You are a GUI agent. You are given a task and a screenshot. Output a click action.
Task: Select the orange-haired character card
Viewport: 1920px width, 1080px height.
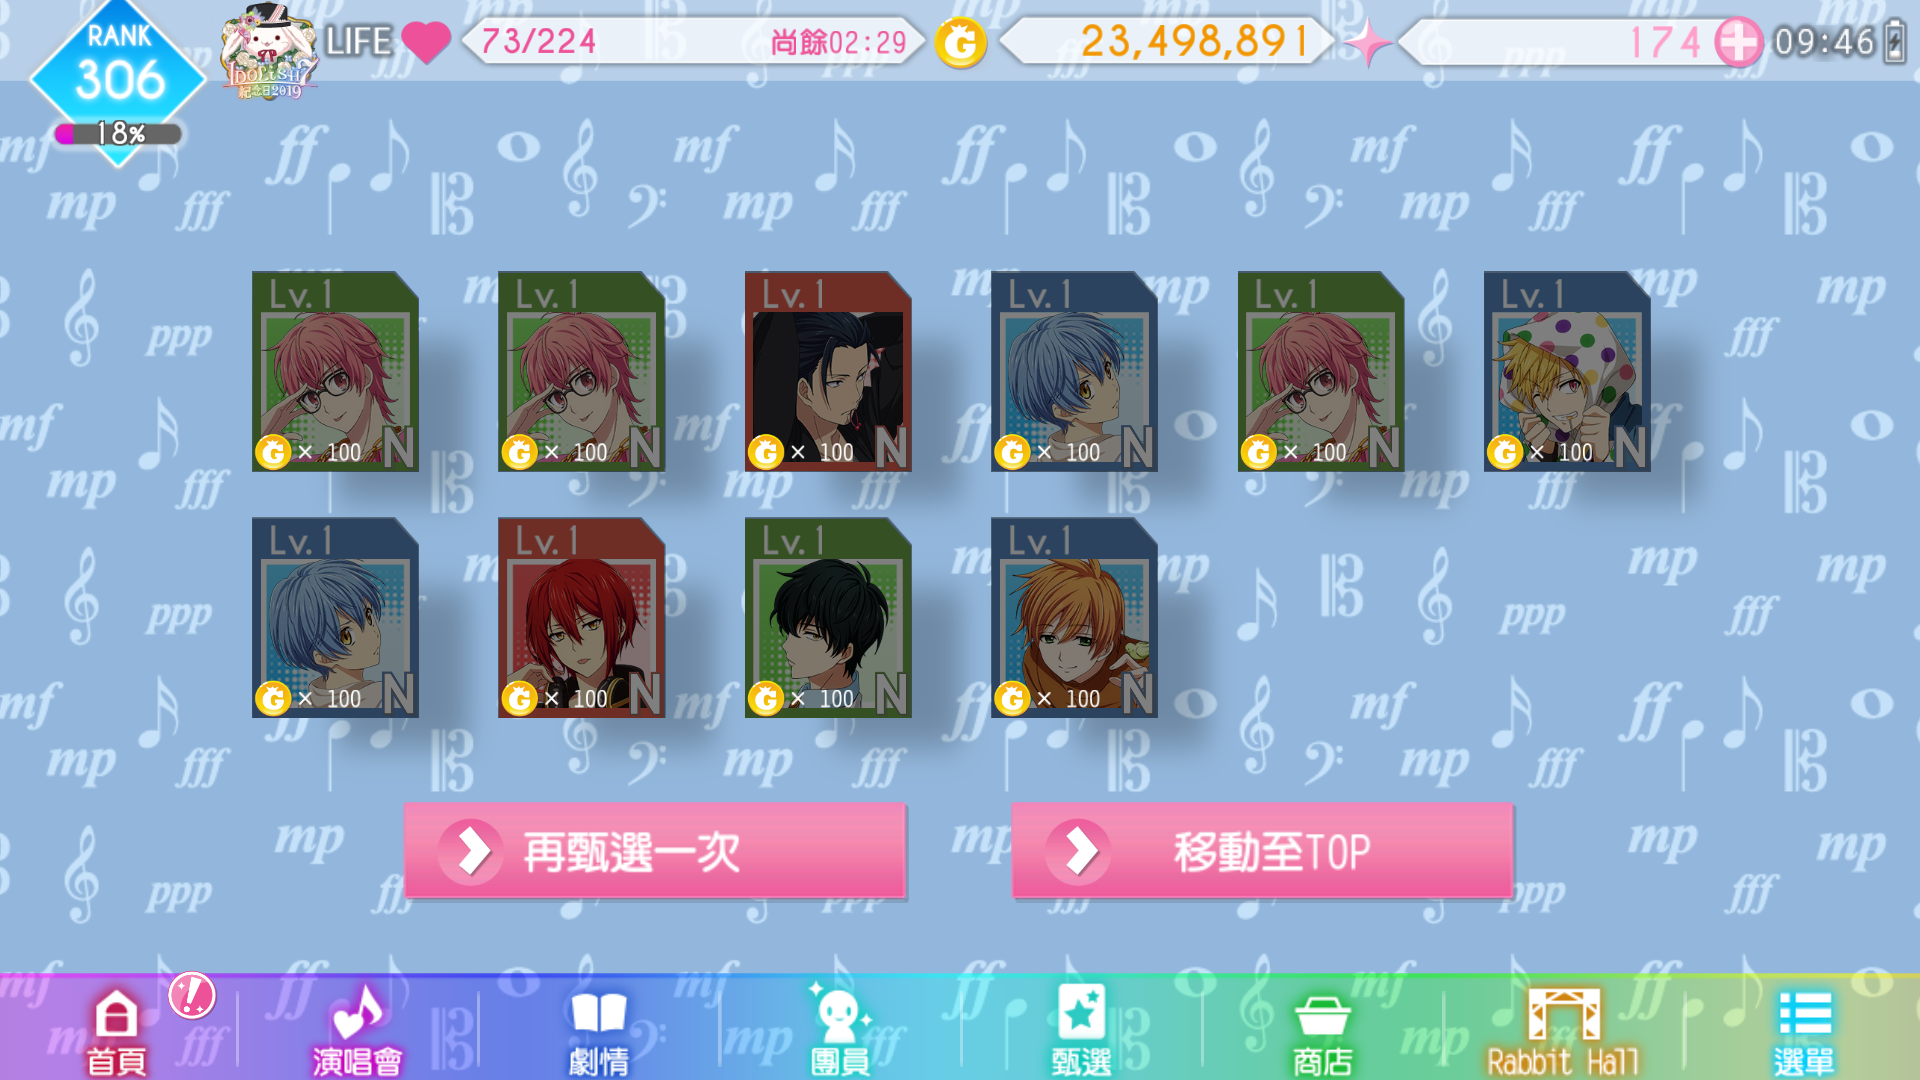point(1074,617)
